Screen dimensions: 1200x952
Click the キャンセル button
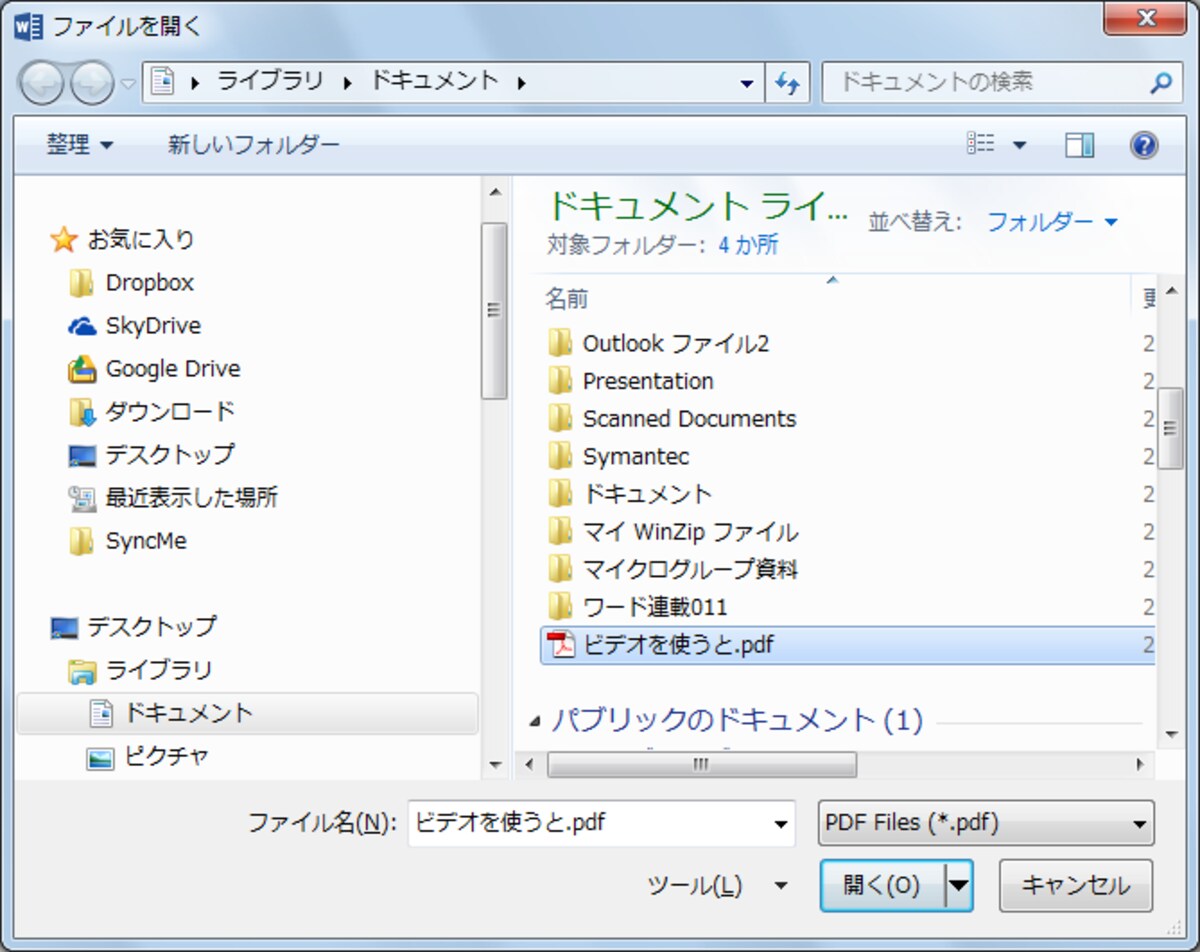point(1076,885)
